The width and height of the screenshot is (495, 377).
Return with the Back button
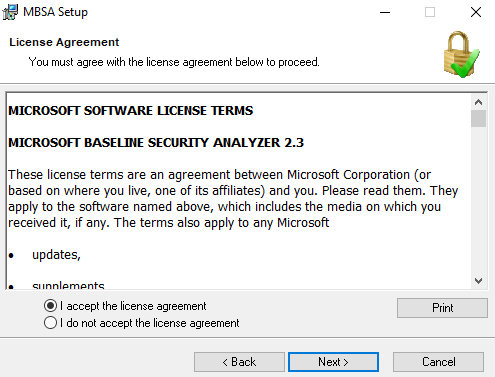click(239, 362)
